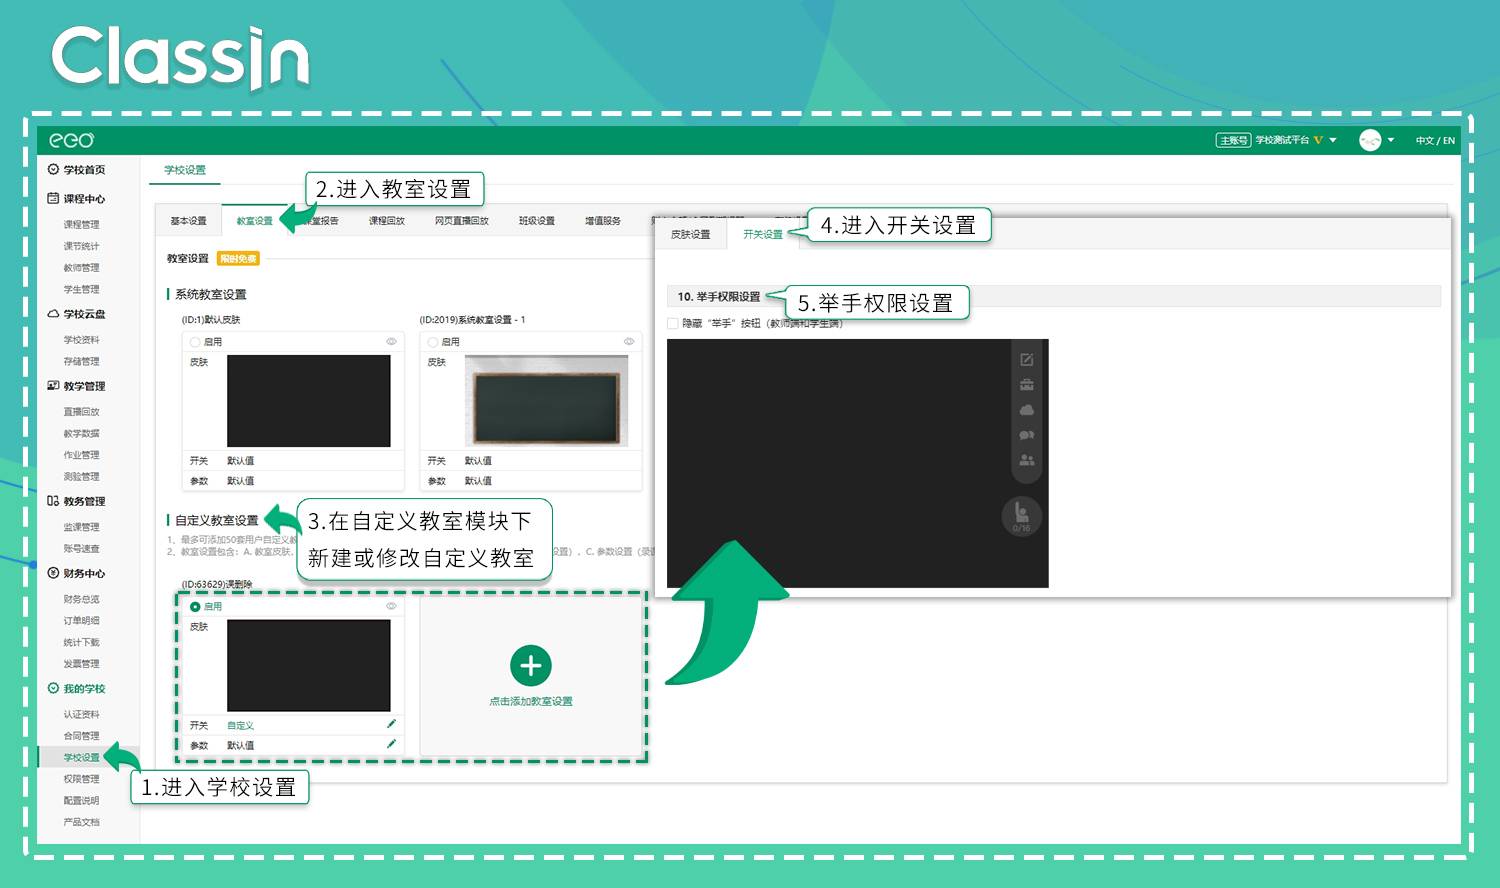
Task: Select 启用 radio for custom classroom ID:63629
Action: pyautogui.click(x=195, y=607)
